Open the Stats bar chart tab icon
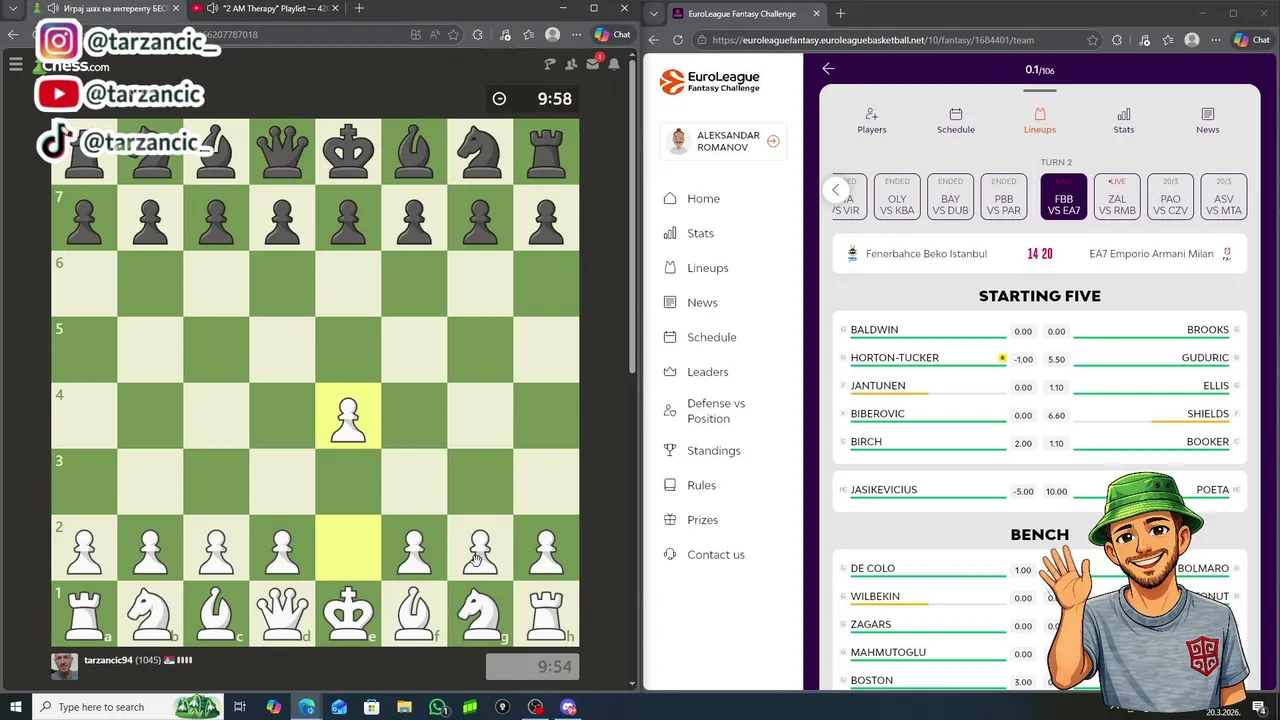This screenshot has width=1280, height=720. pyautogui.click(x=1124, y=114)
